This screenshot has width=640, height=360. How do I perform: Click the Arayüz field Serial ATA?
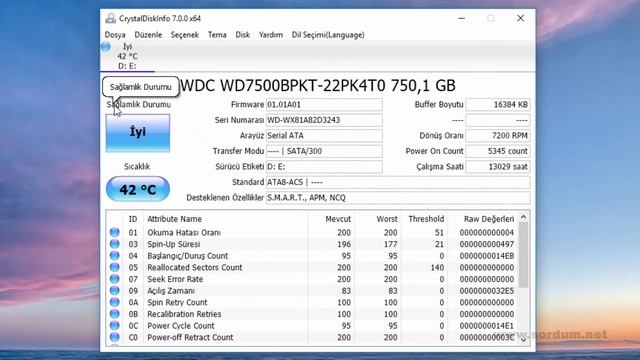pyautogui.click(x=324, y=136)
